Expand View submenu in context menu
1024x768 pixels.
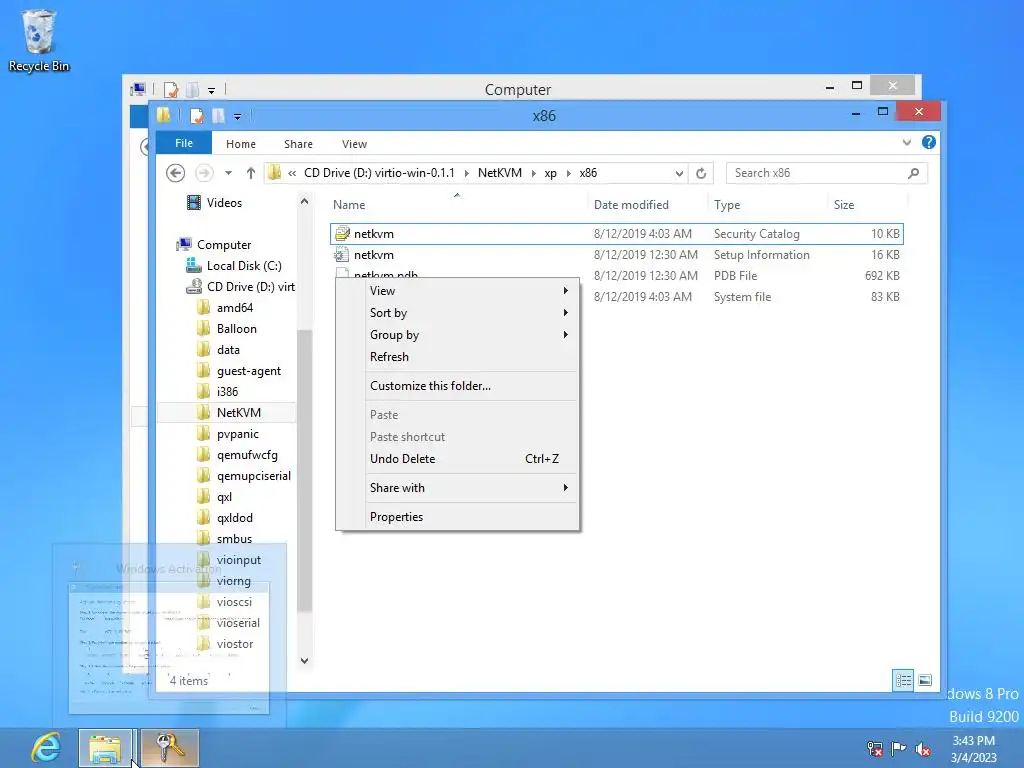click(x=457, y=291)
